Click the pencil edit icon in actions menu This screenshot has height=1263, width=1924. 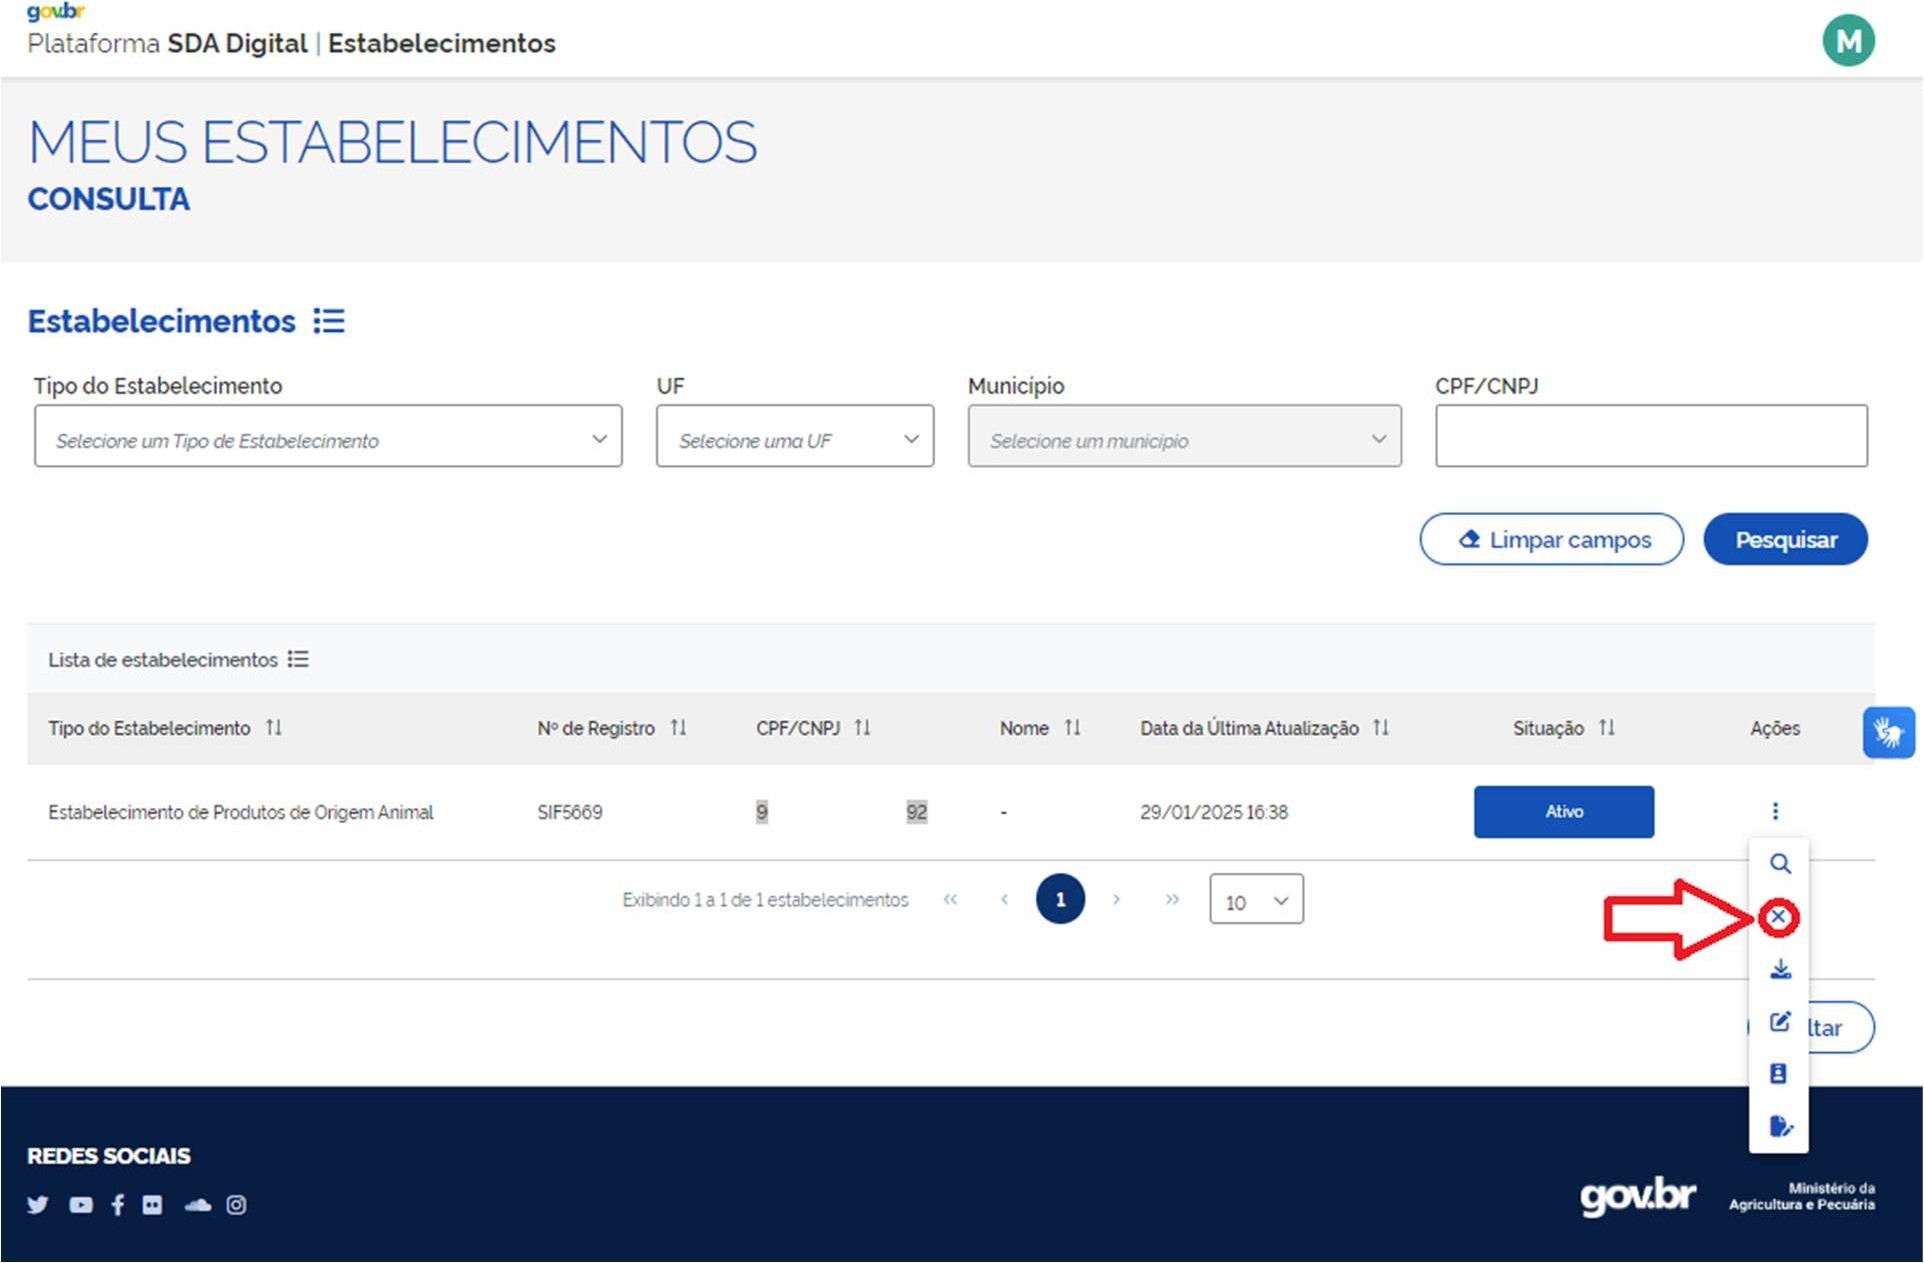click(1780, 1022)
